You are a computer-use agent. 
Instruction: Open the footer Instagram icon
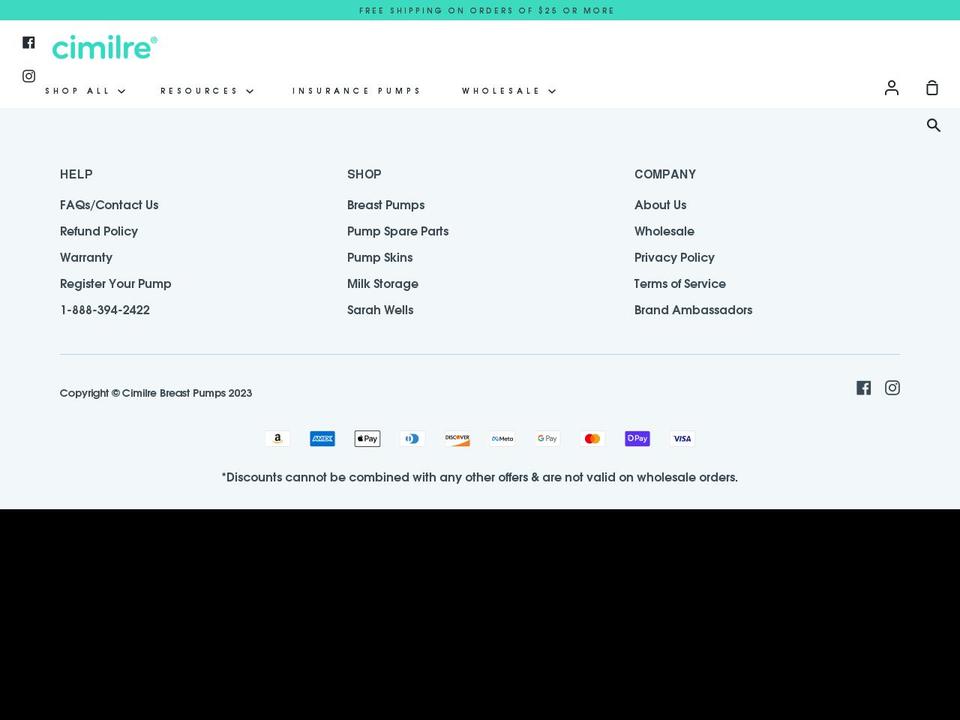pyautogui.click(x=892, y=388)
